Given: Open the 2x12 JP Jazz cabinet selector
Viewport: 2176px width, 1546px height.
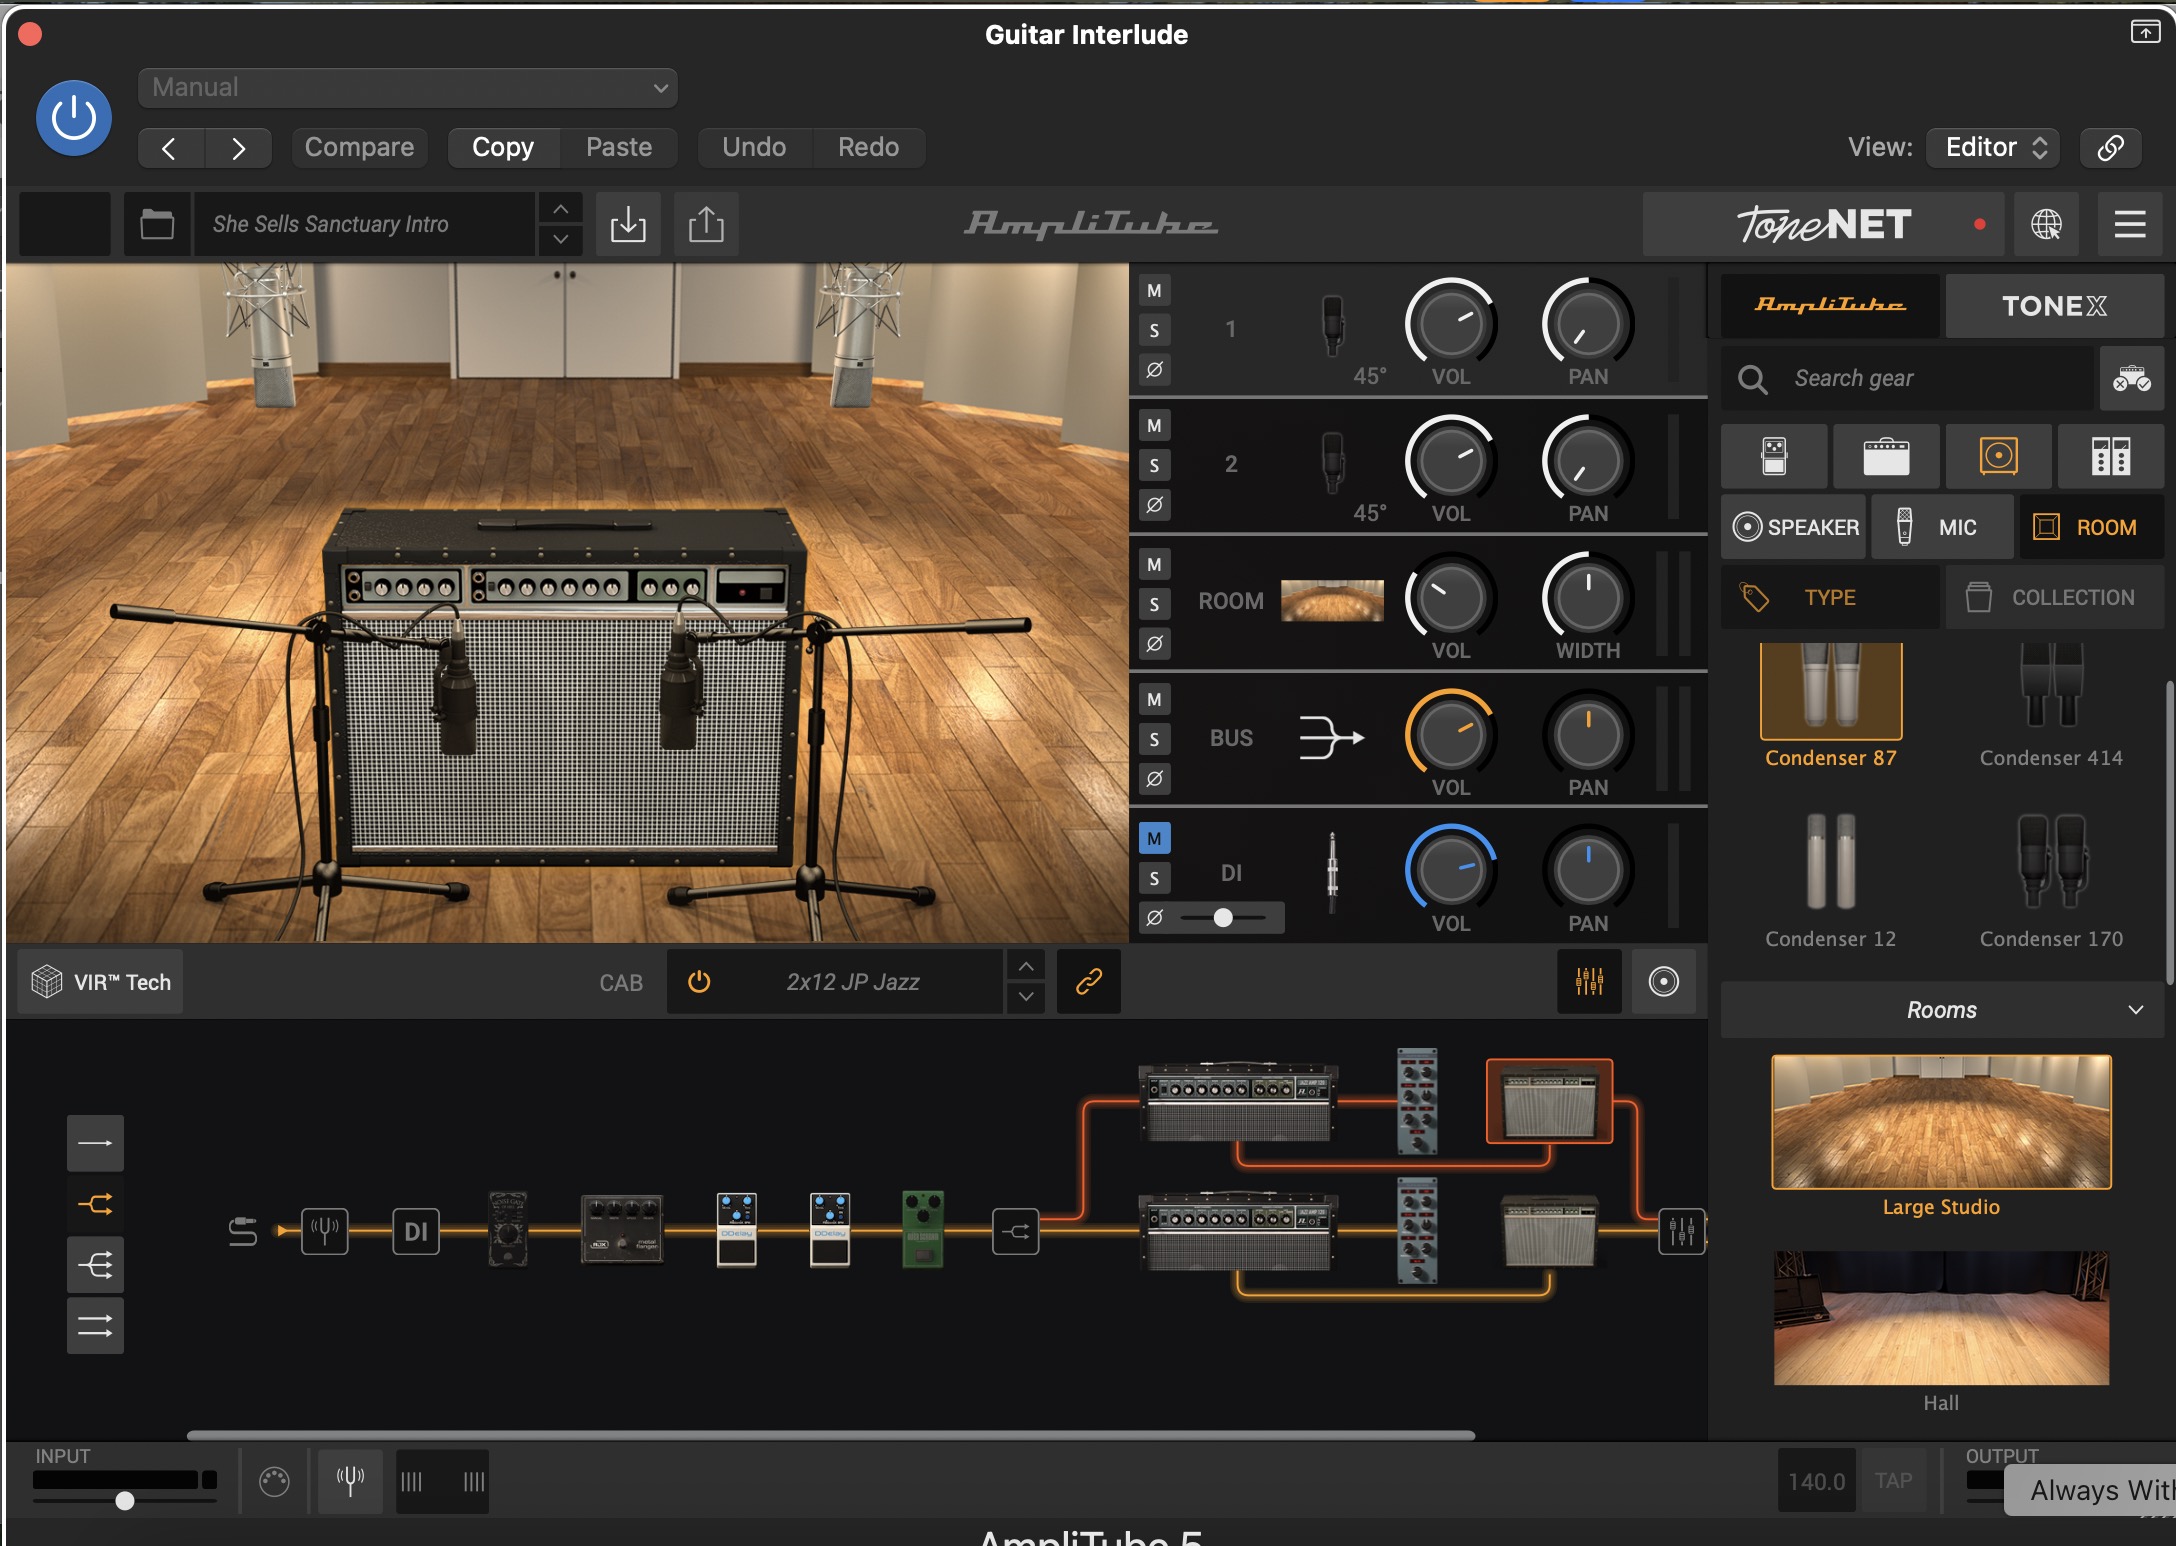Looking at the screenshot, I should tap(853, 982).
